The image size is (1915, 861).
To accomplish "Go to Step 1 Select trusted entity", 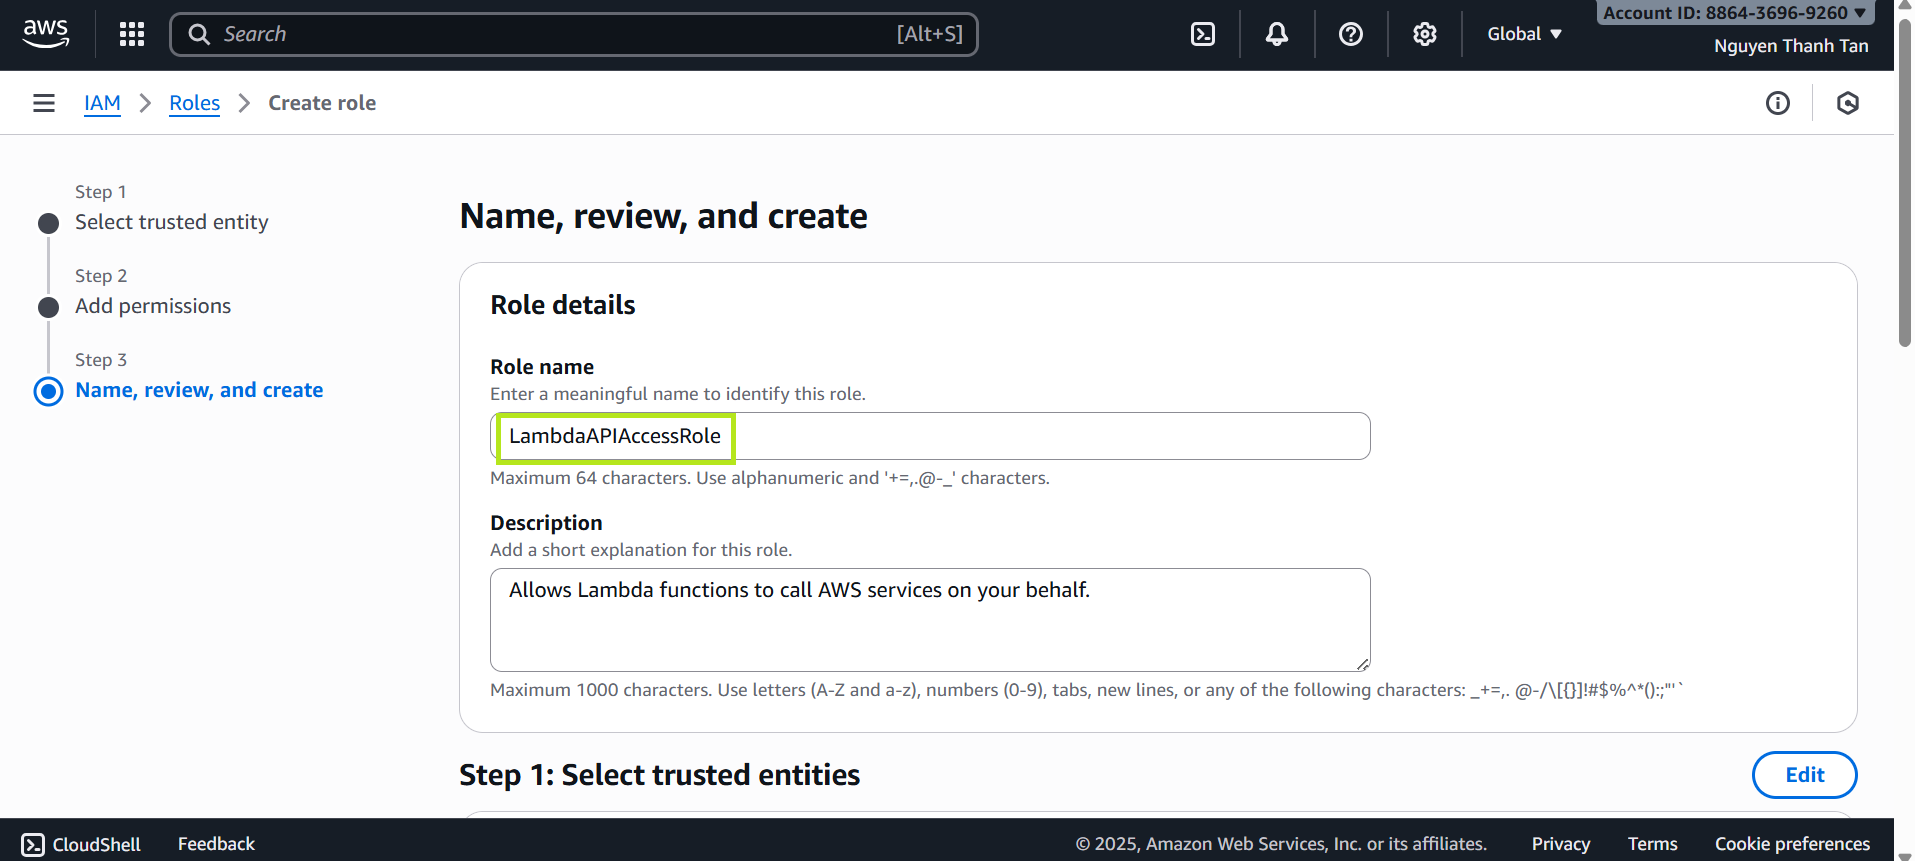I will click(171, 222).
